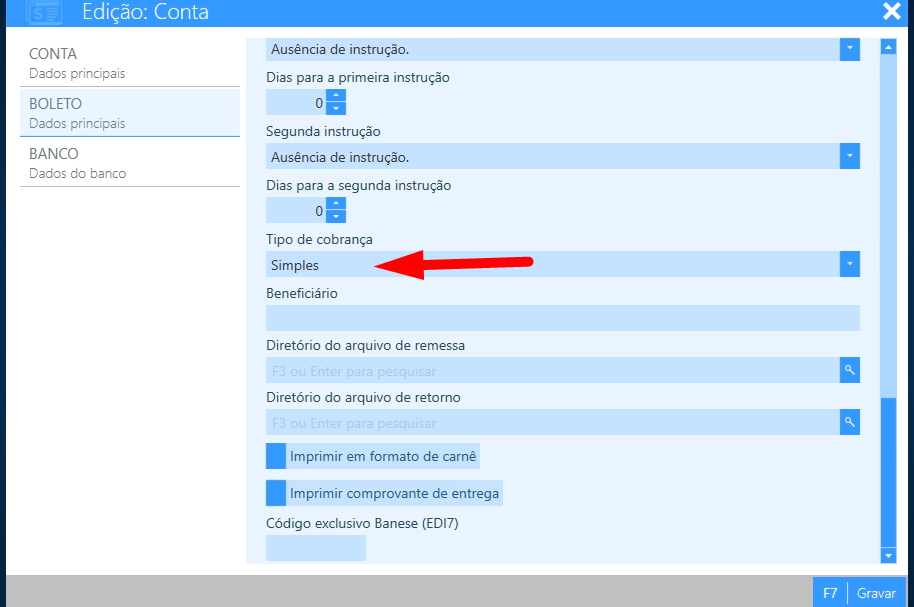Image resolution: width=914 pixels, height=607 pixels.
Task: Increase days for second instruction
Action: (336, 204)
